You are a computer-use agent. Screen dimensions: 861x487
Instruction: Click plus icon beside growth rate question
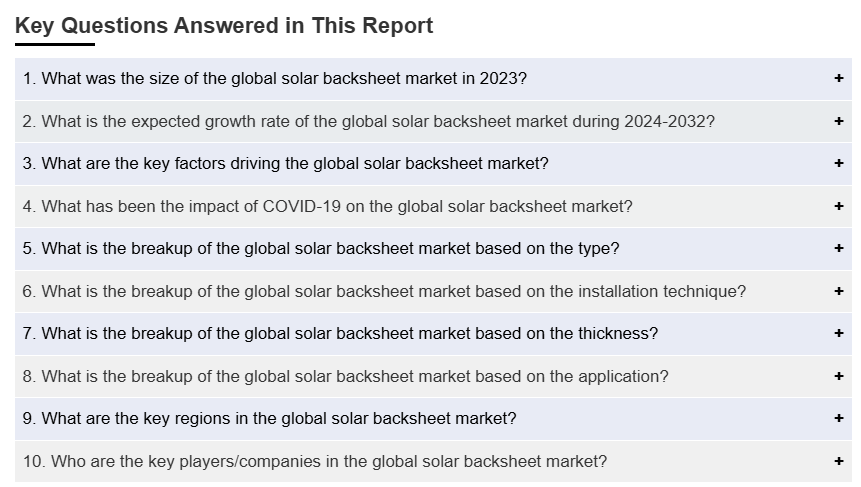[838, 121]
